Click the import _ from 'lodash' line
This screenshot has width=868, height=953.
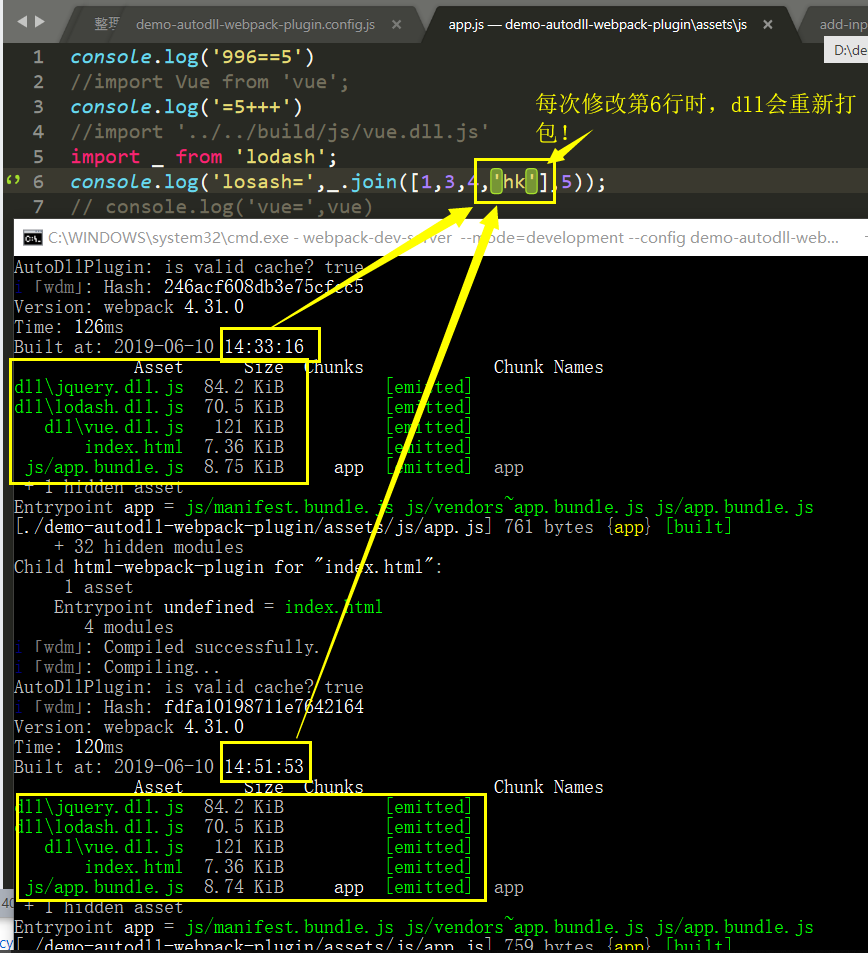tap(204, 157)
